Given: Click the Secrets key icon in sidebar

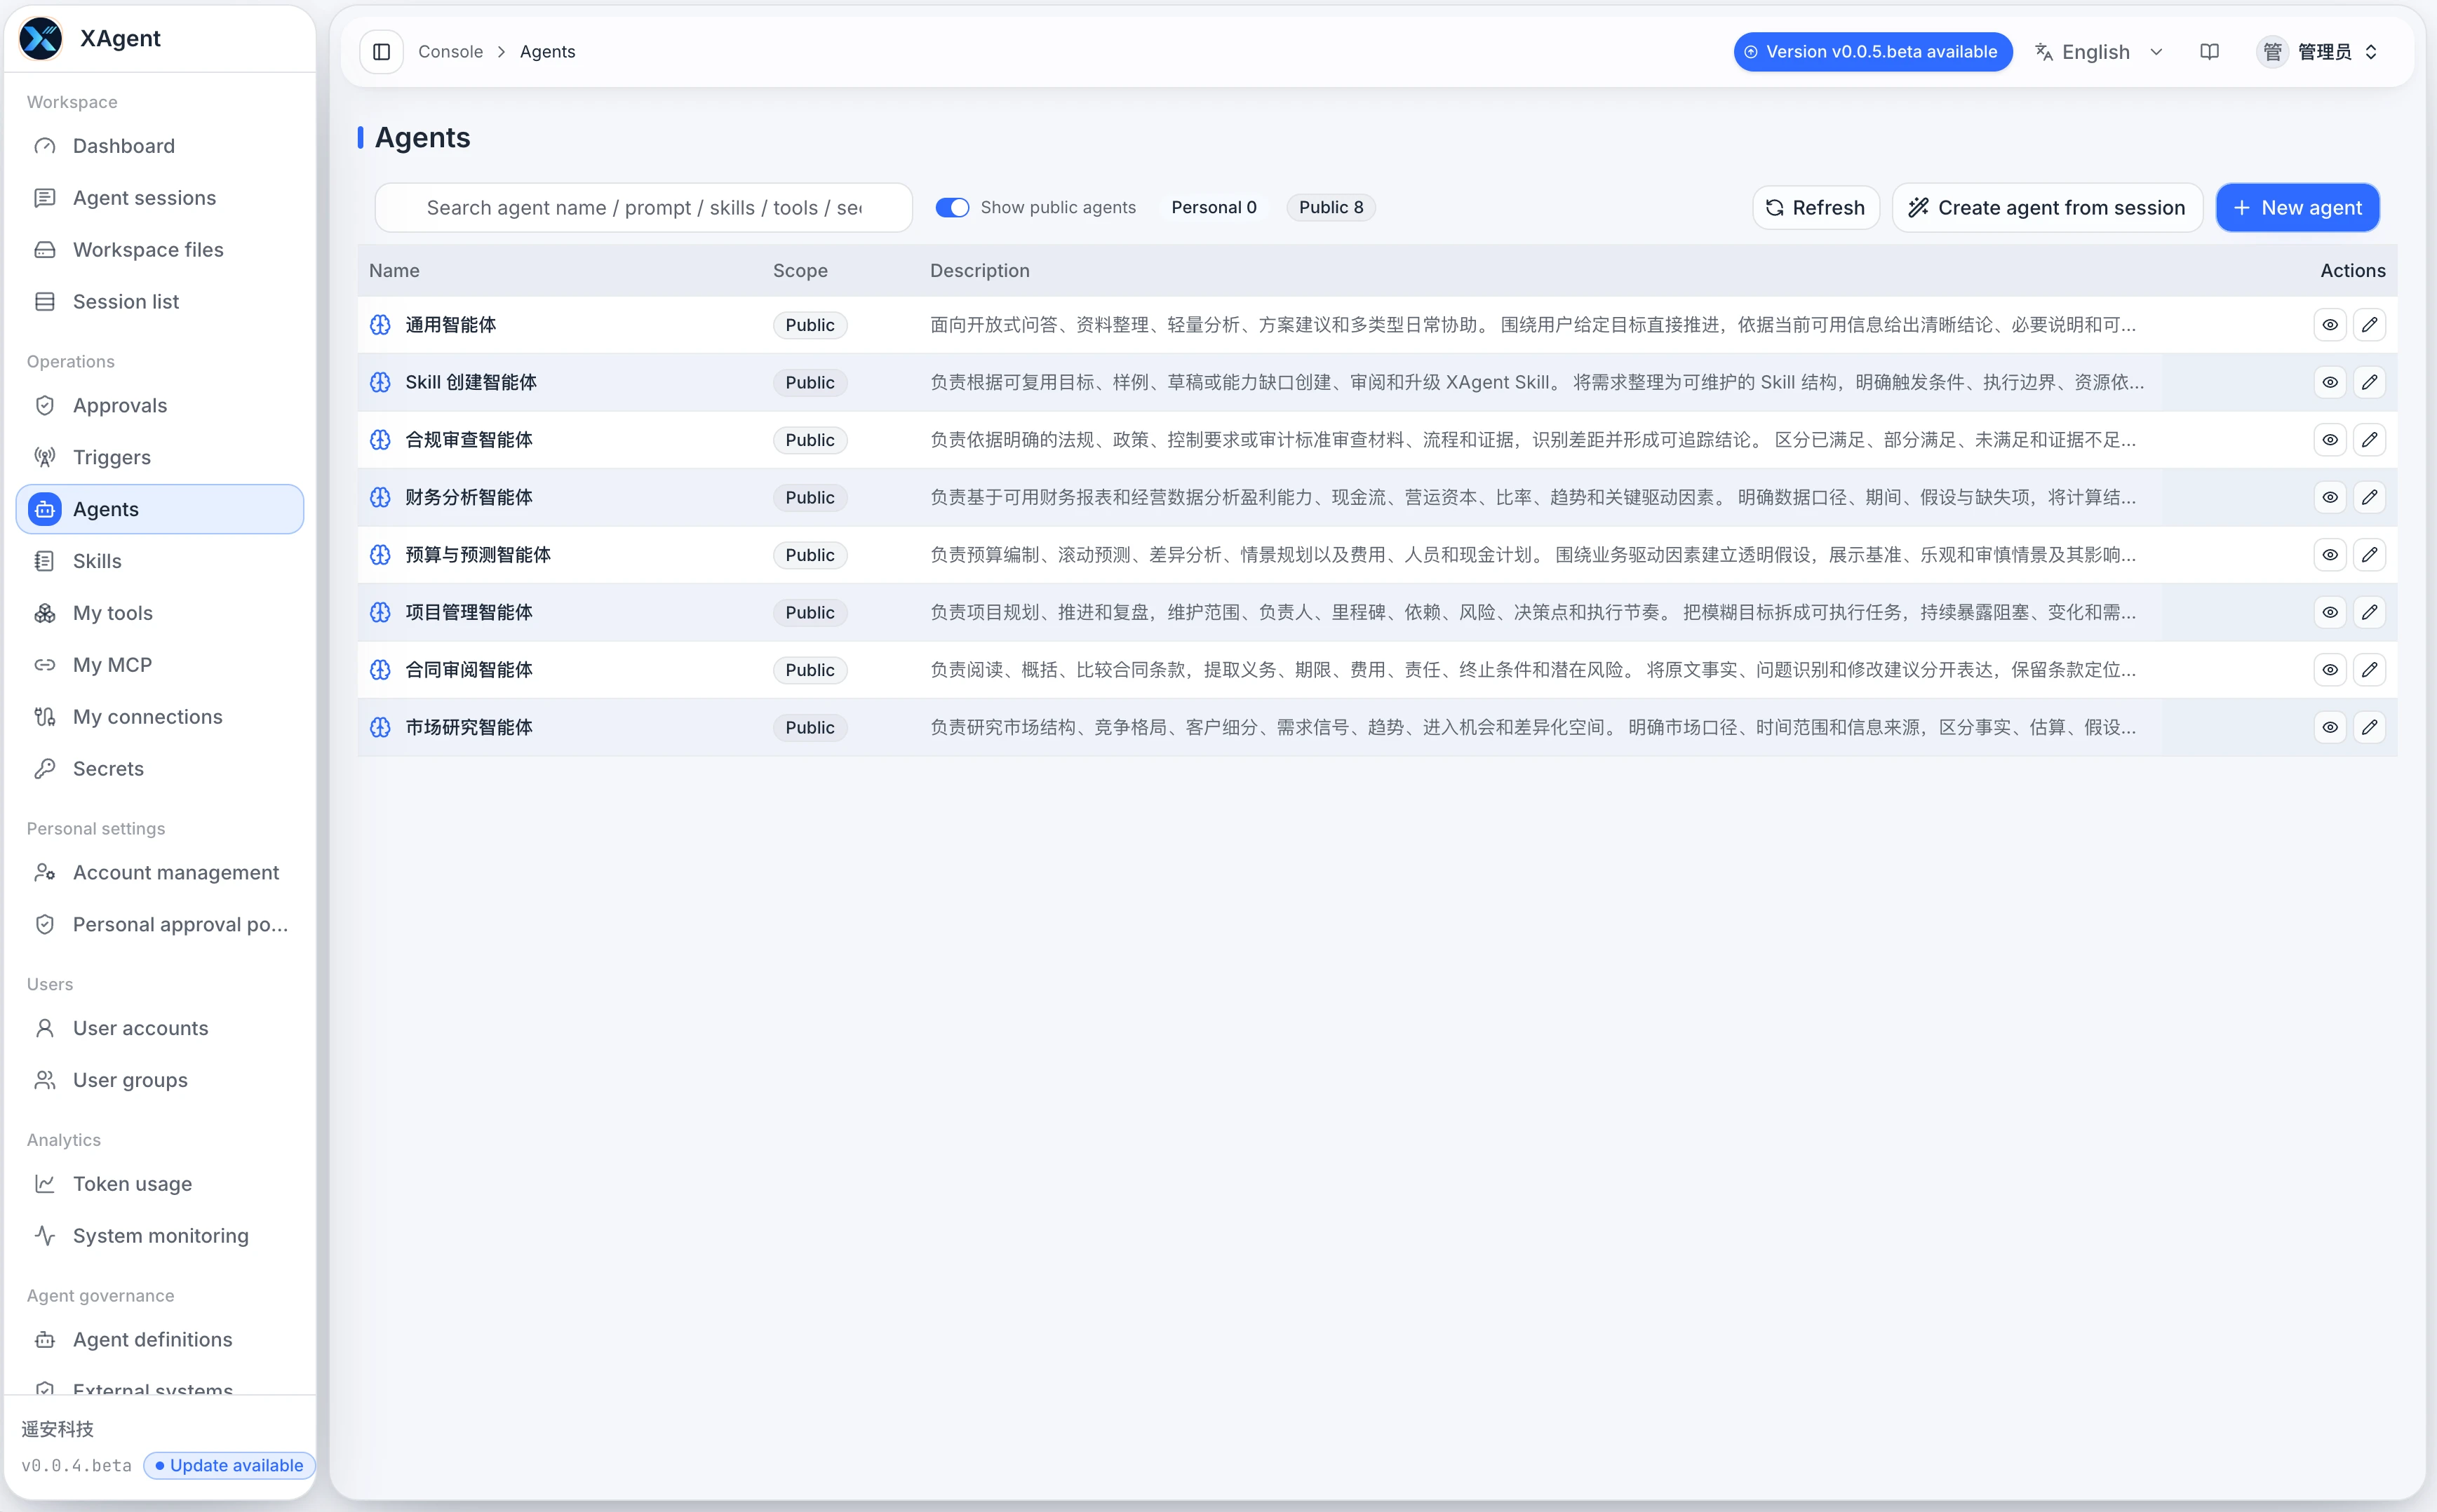Looking at the screenshot, I should (45, 768).
